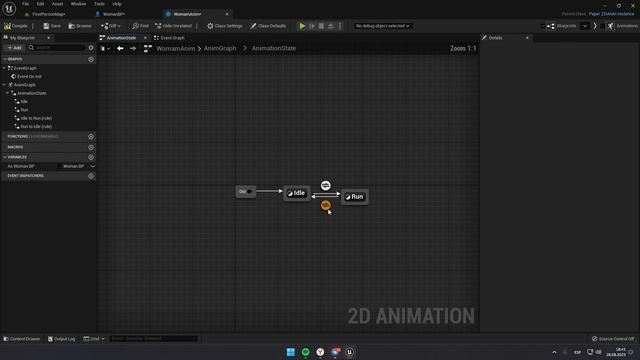
Task: Close the My Blueprint panel tab
Action: [x=49, y=38]
